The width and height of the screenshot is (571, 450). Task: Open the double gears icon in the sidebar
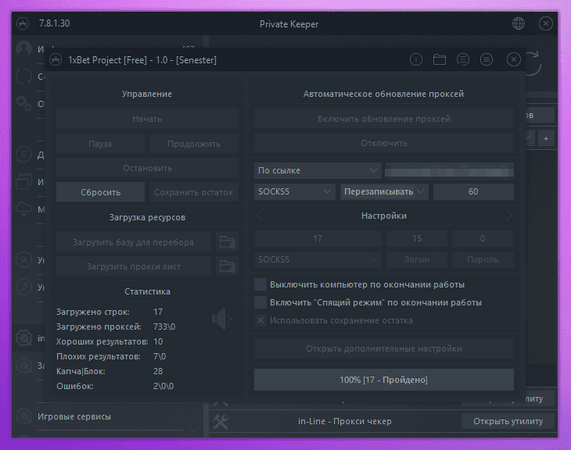pyautogui.click(x=24, y=103)
